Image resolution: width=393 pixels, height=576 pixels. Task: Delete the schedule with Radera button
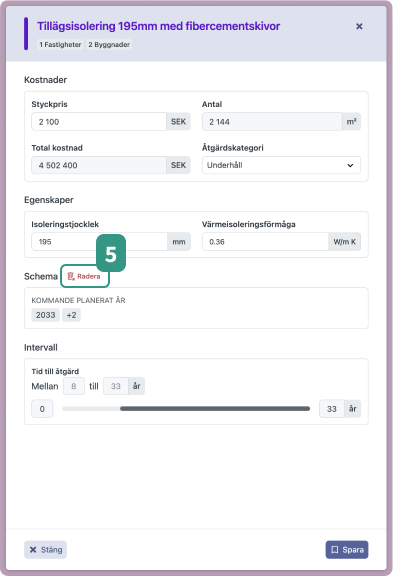tap(85, 276)
